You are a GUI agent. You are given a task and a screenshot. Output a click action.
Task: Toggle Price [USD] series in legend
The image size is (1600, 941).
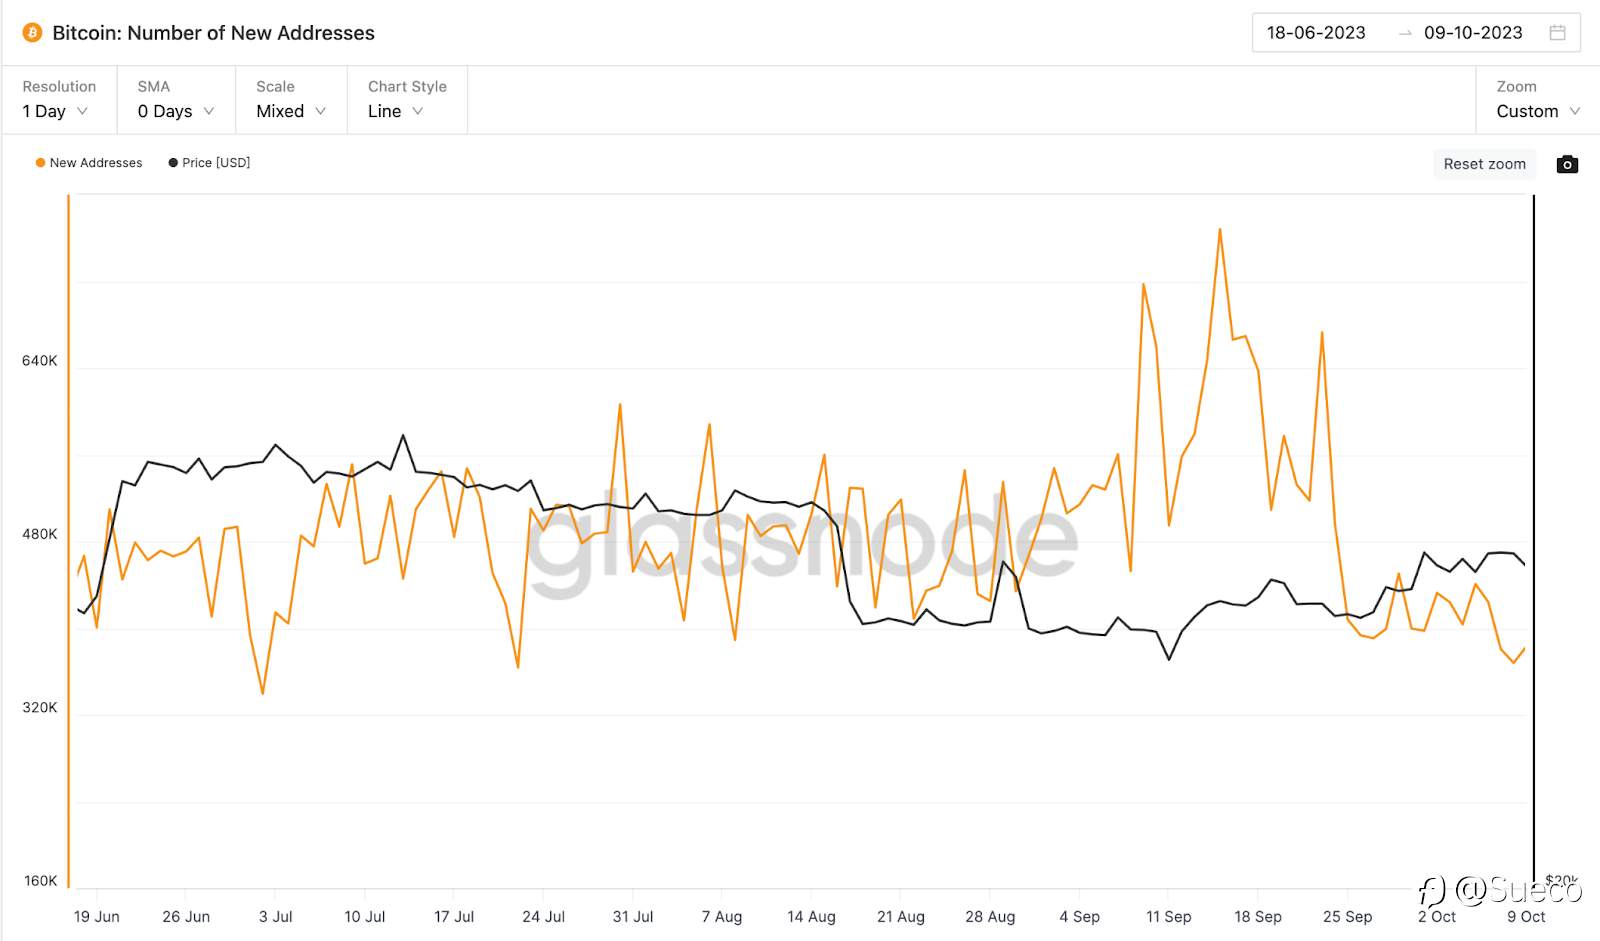(209, 163)
